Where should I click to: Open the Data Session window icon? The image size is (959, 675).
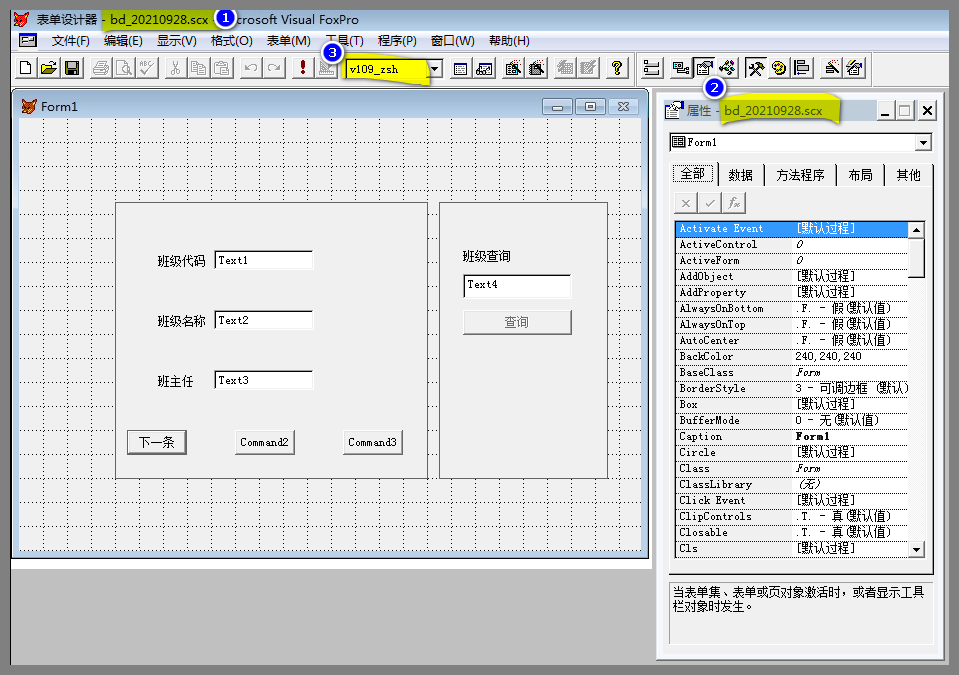pyautogui.click(x=484, y=68)
